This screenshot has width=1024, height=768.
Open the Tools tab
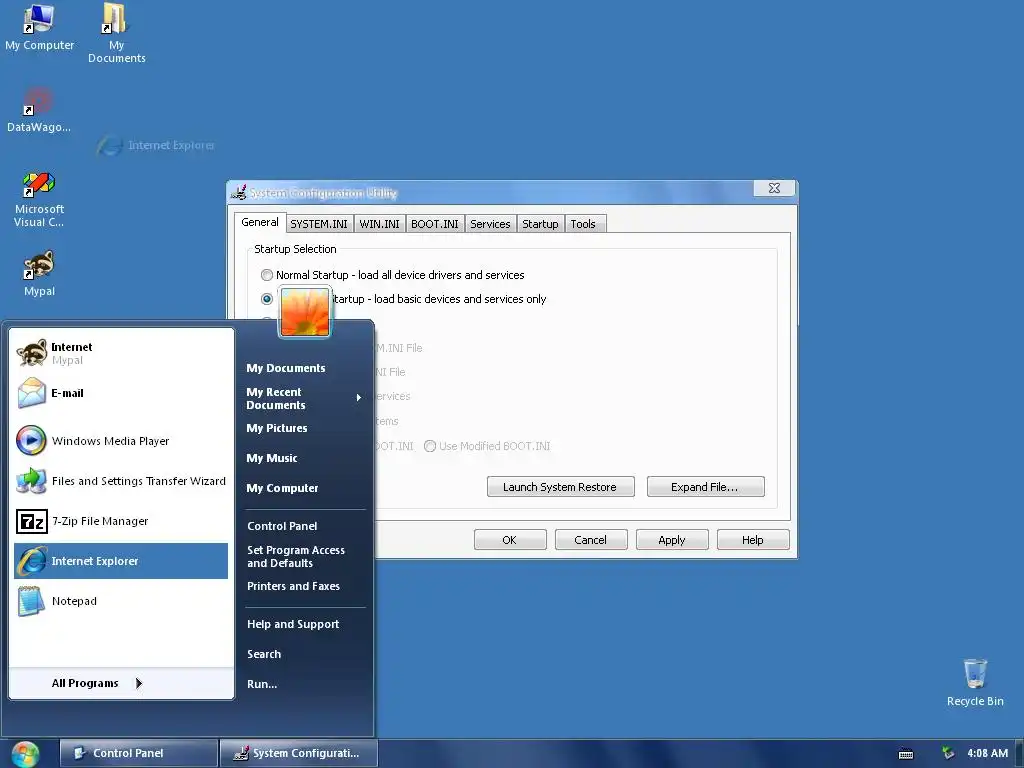click(x=583, y=224)
